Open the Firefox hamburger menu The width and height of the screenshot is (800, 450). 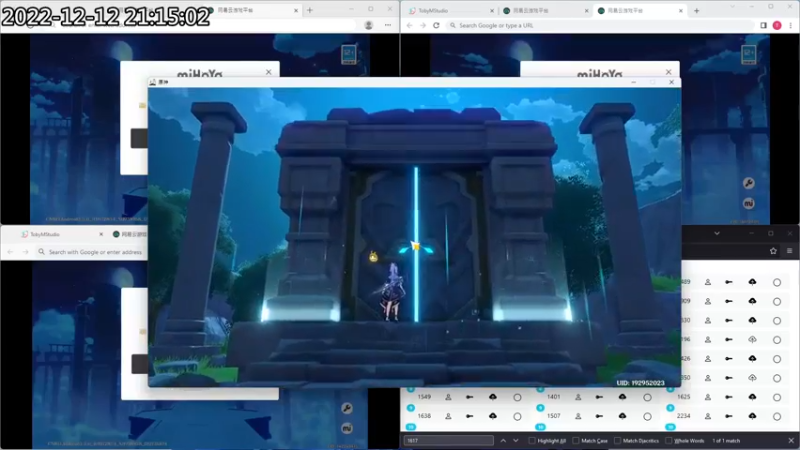pos(789,251)
